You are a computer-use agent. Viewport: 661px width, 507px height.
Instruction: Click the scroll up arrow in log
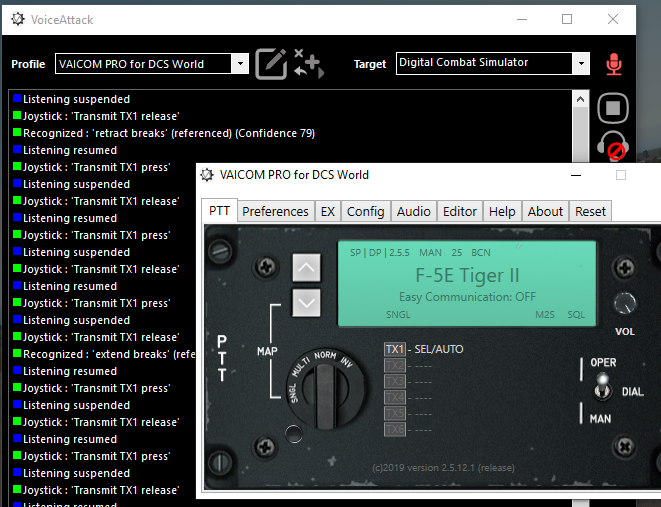580,99
